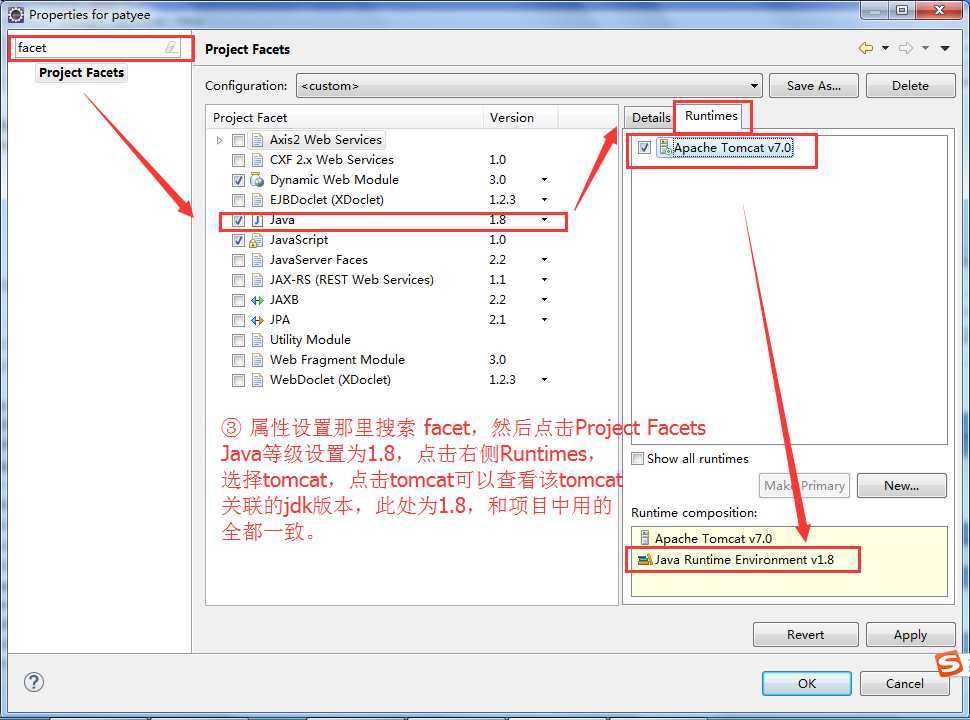Click the Properties window title icon

[x=15, y=14]
